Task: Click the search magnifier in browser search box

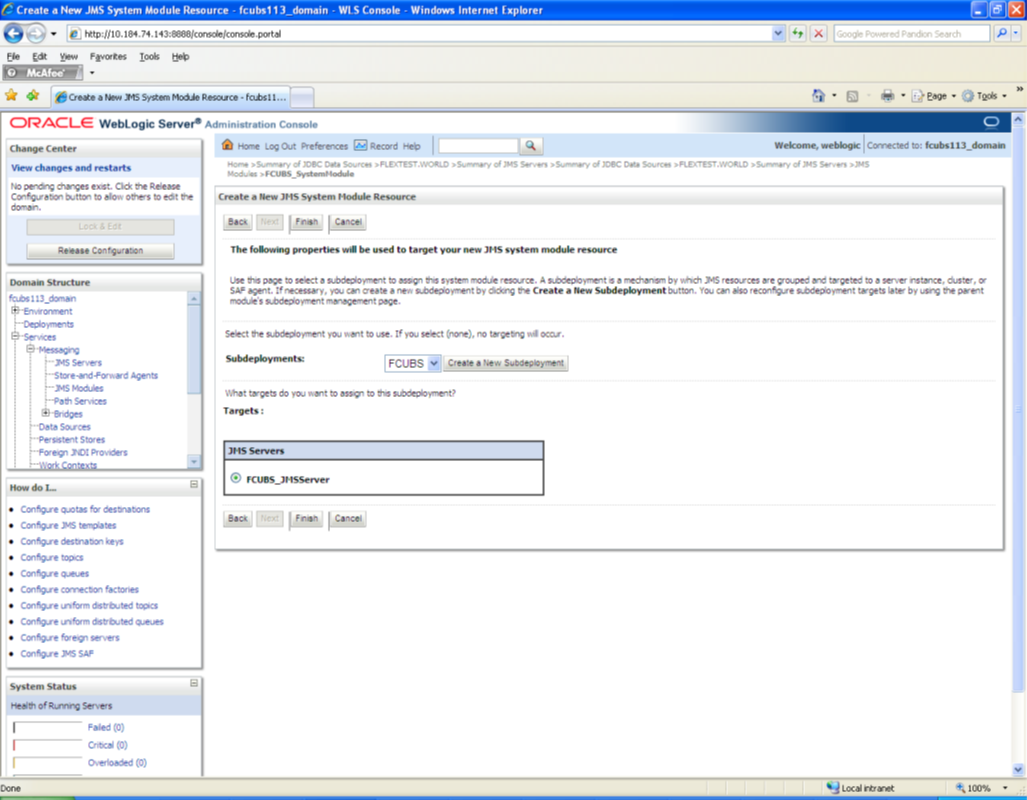Action: (x=1001, y=33)
